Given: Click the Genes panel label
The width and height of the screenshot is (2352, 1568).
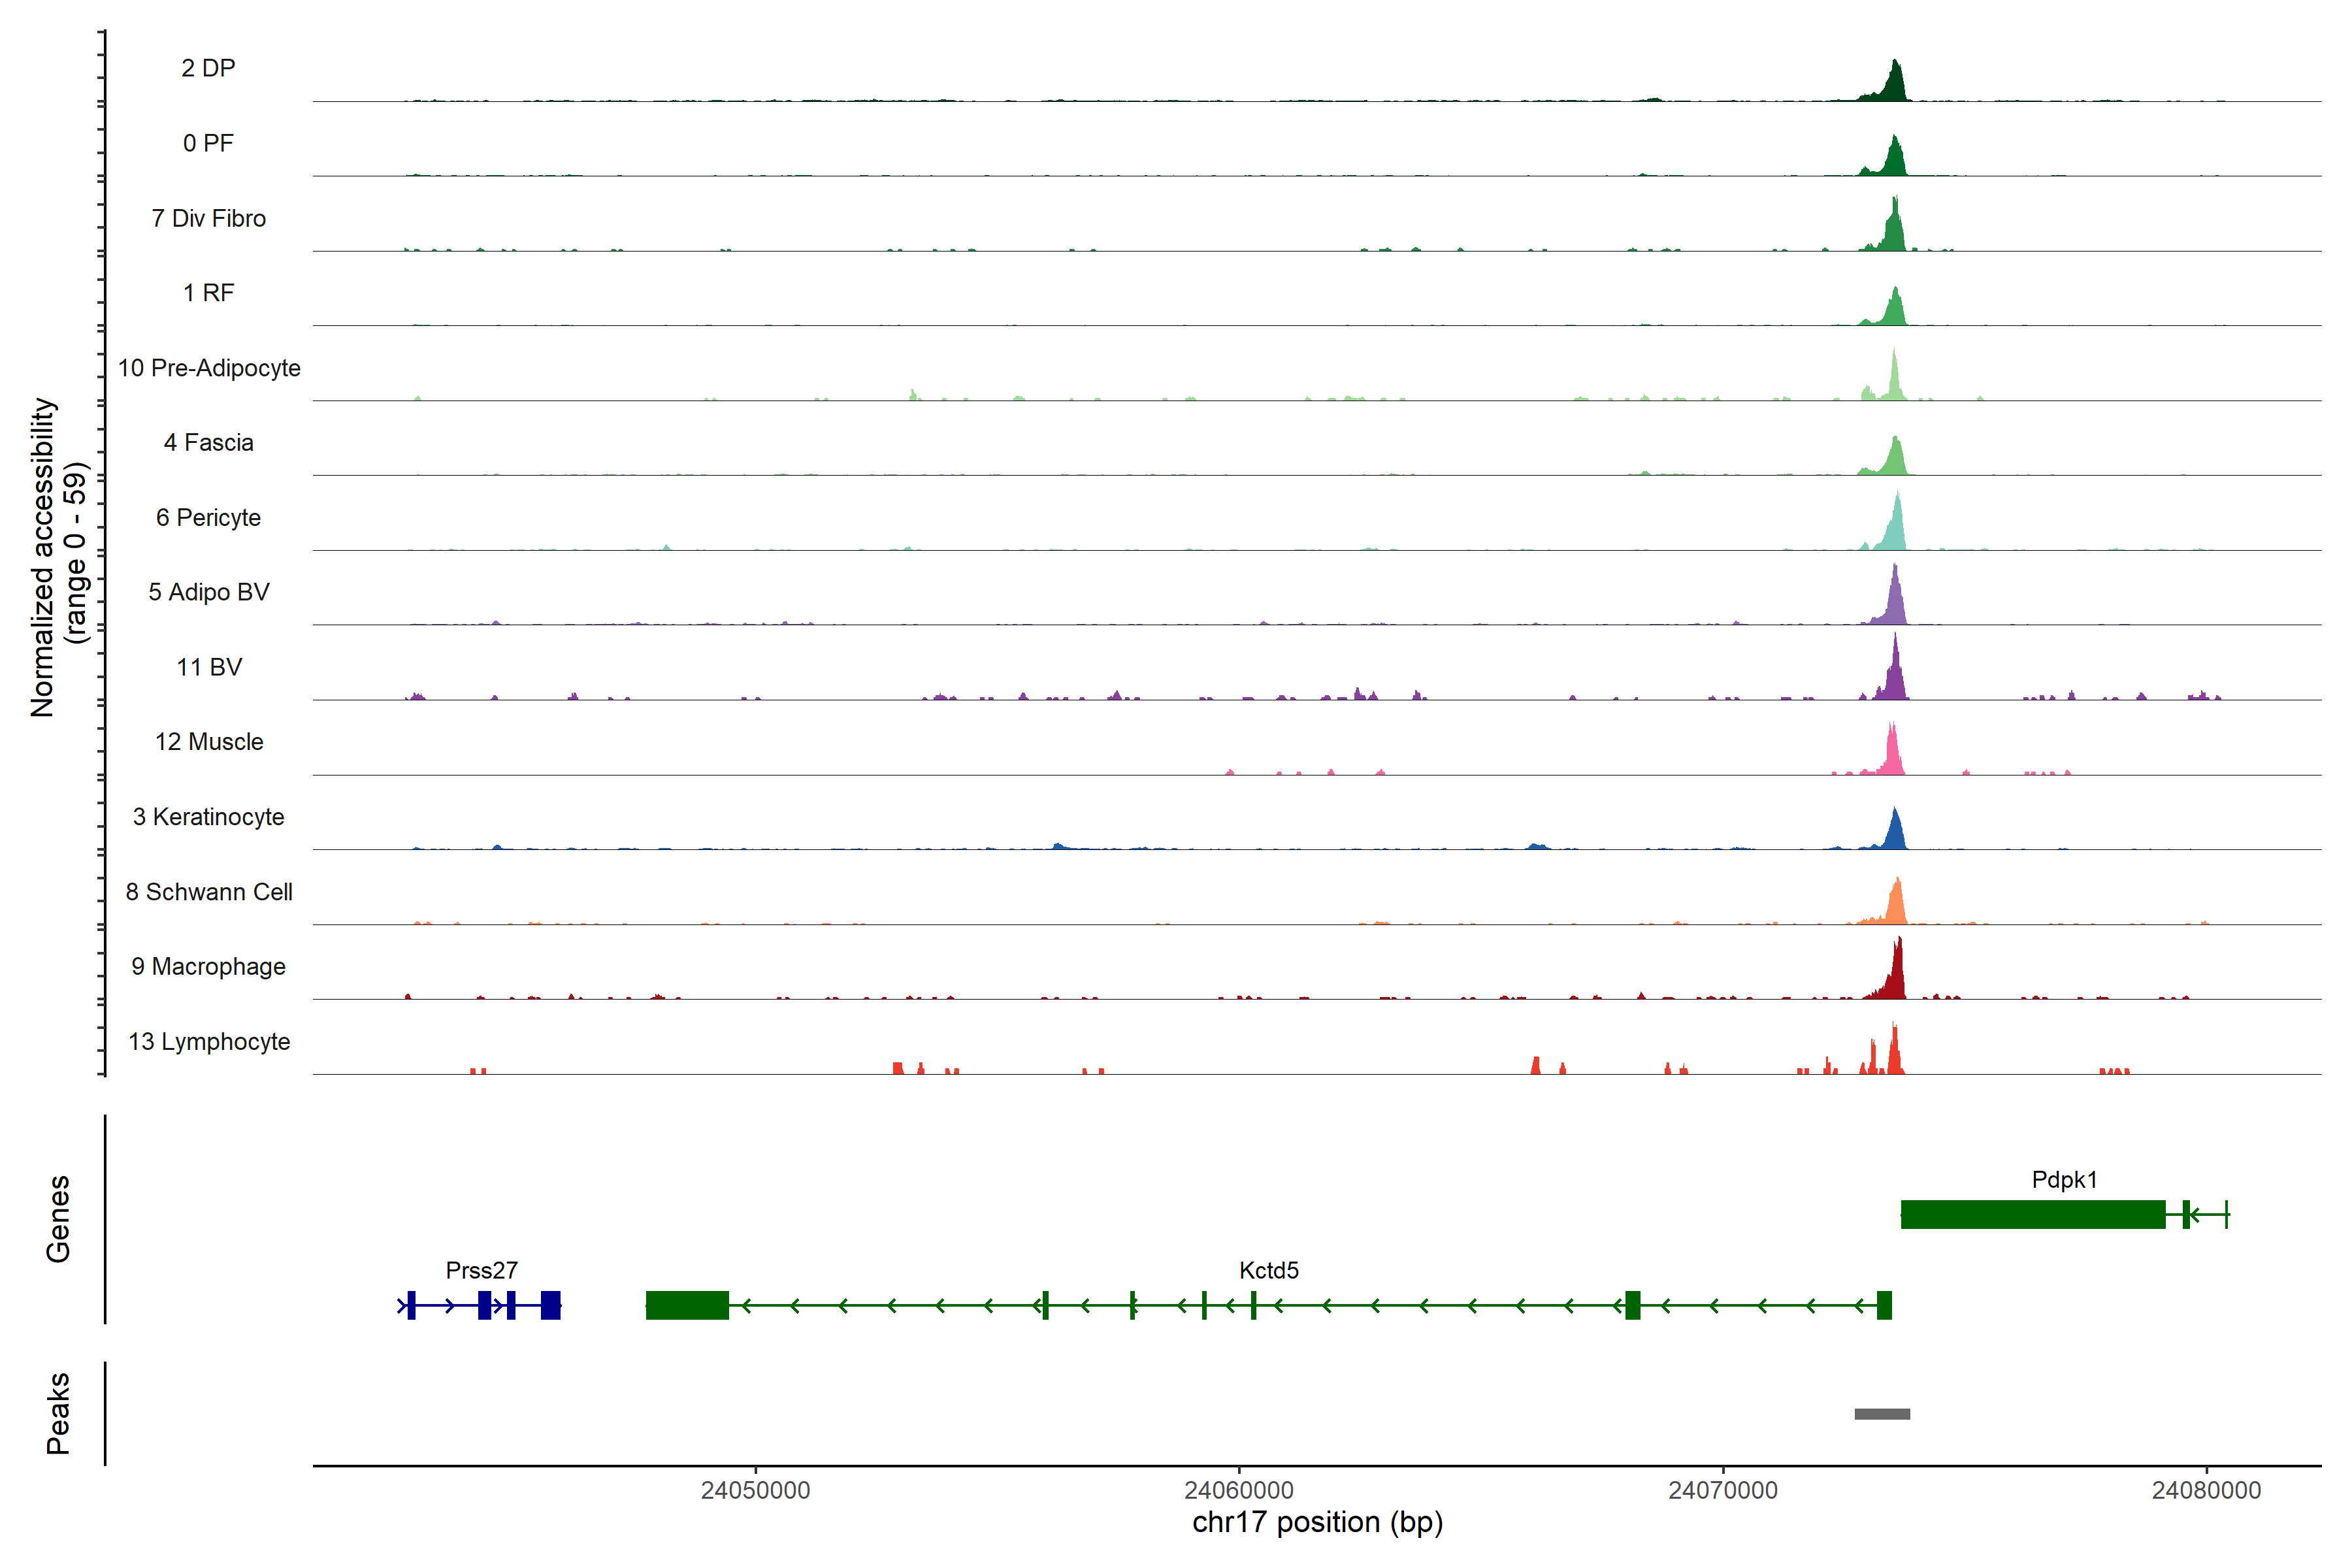Looking at the screenshot, I should coord(58,1219).
